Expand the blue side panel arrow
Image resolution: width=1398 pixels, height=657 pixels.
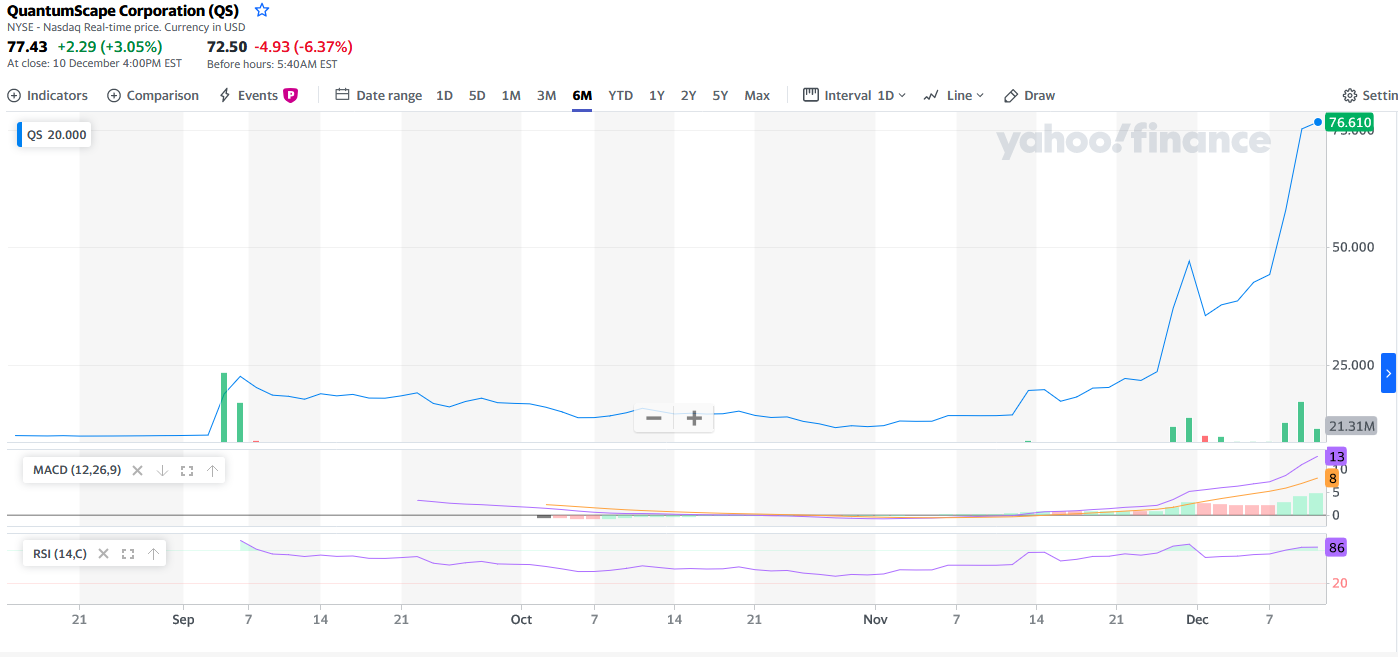click(1388, 373)
